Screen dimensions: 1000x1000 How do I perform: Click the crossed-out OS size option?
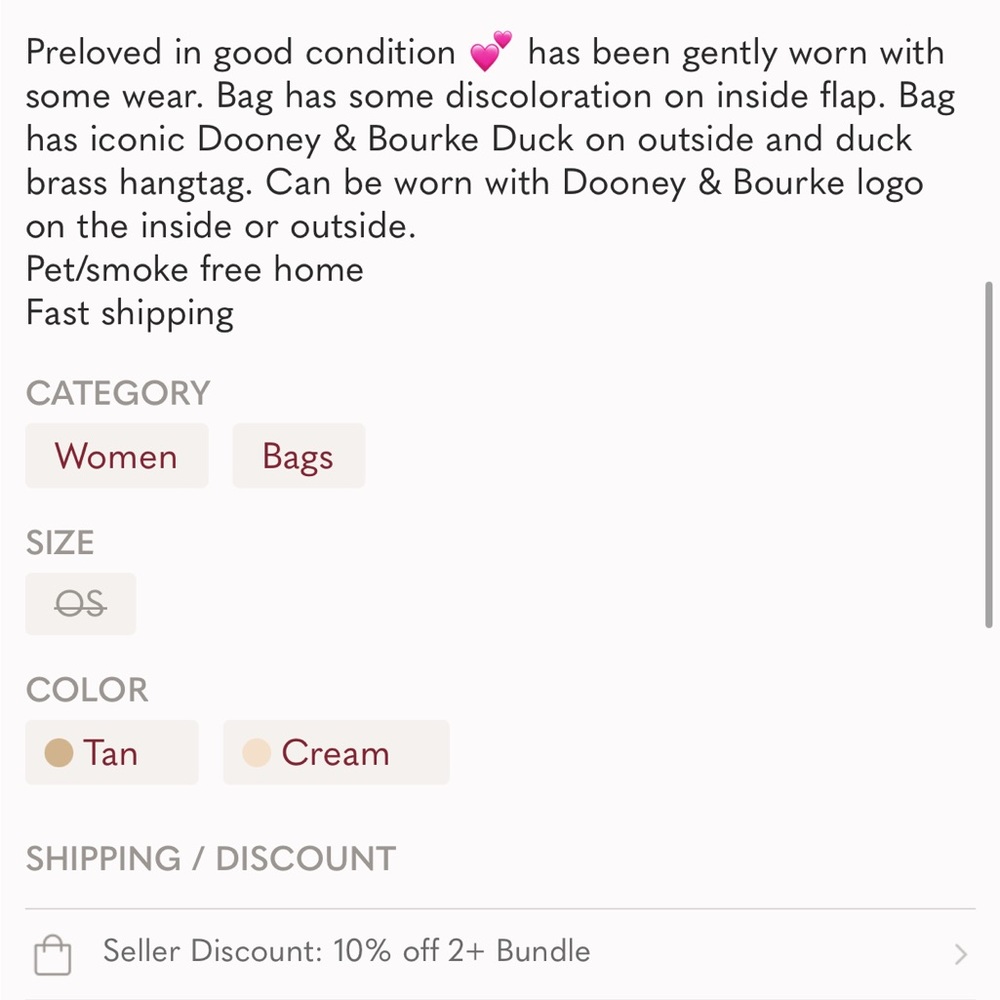(80, 604)
